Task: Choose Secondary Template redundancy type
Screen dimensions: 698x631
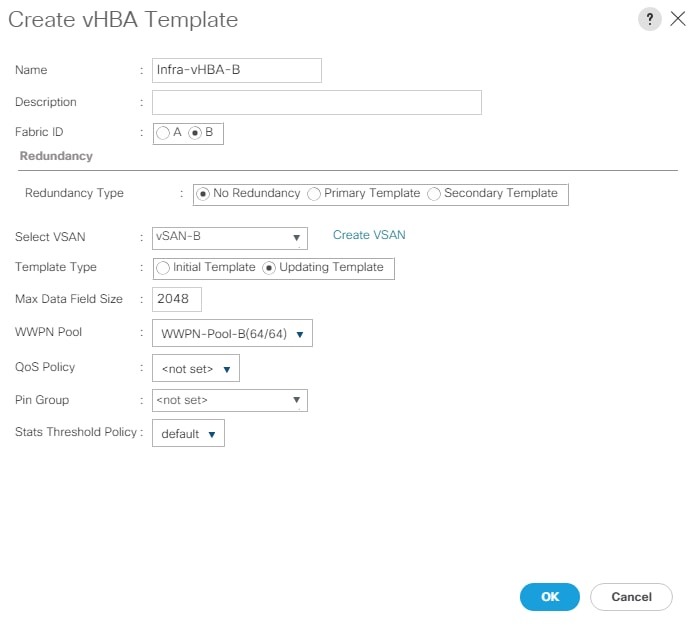Action: click(434, 194)
